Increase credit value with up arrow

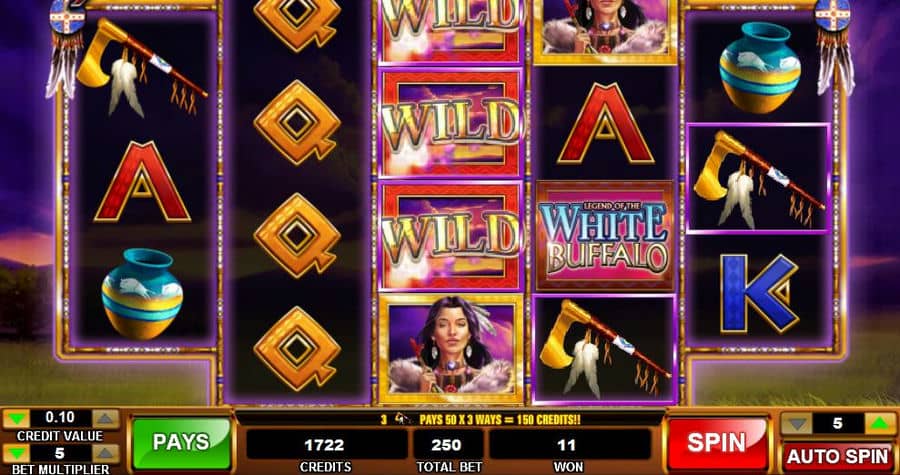point(106,419)
